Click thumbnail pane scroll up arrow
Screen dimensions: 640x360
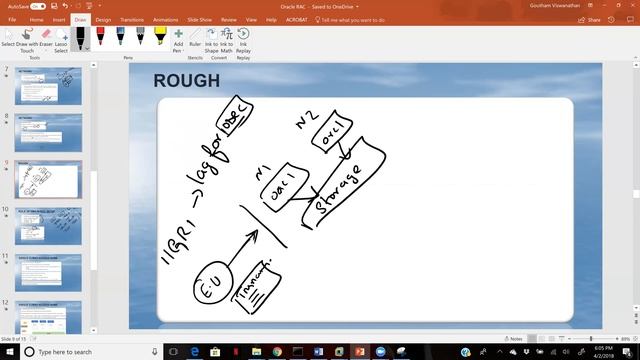pos(93,65)
